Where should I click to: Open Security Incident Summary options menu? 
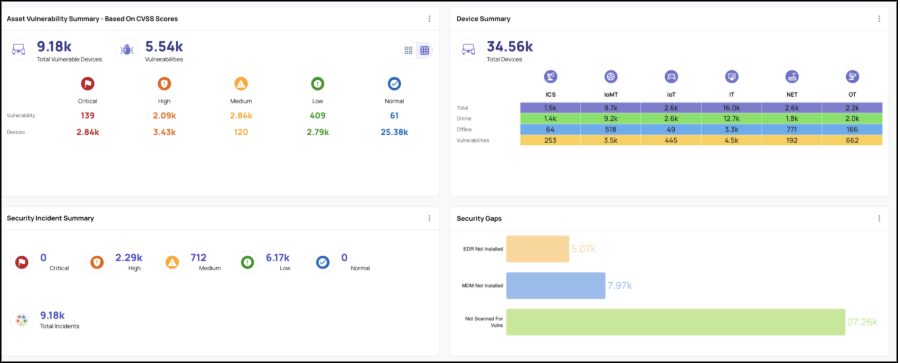pos(429,218)
